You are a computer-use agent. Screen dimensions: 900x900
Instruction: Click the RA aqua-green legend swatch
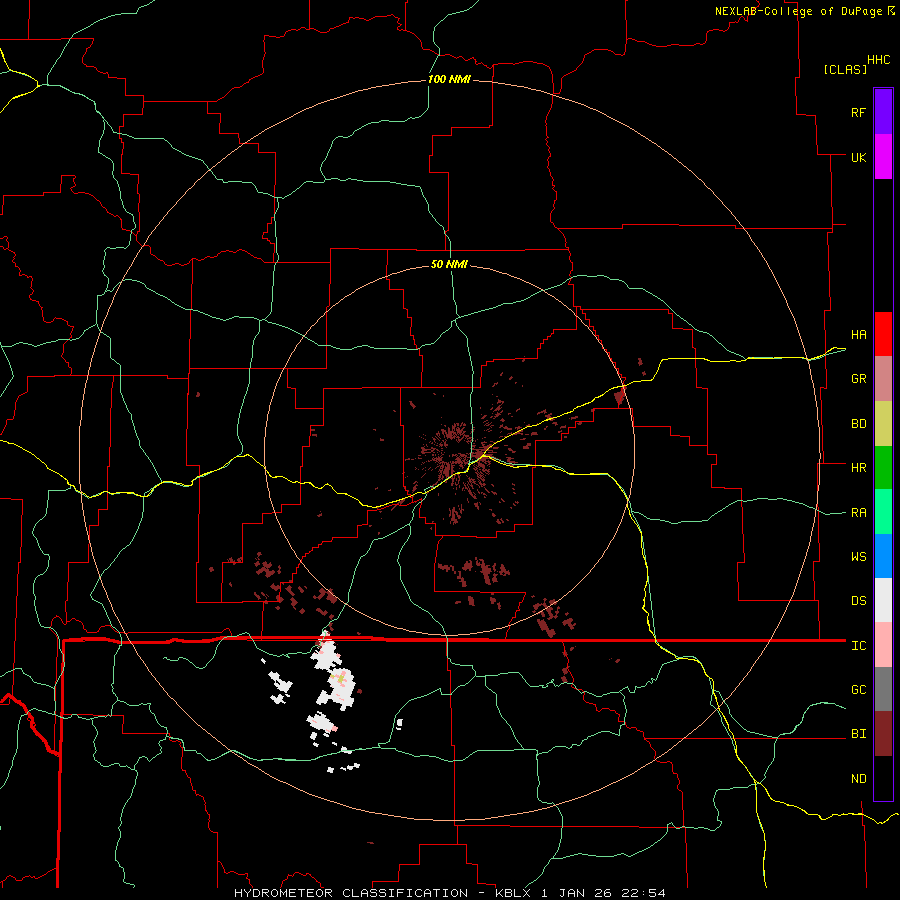click(x=883, y=512)
